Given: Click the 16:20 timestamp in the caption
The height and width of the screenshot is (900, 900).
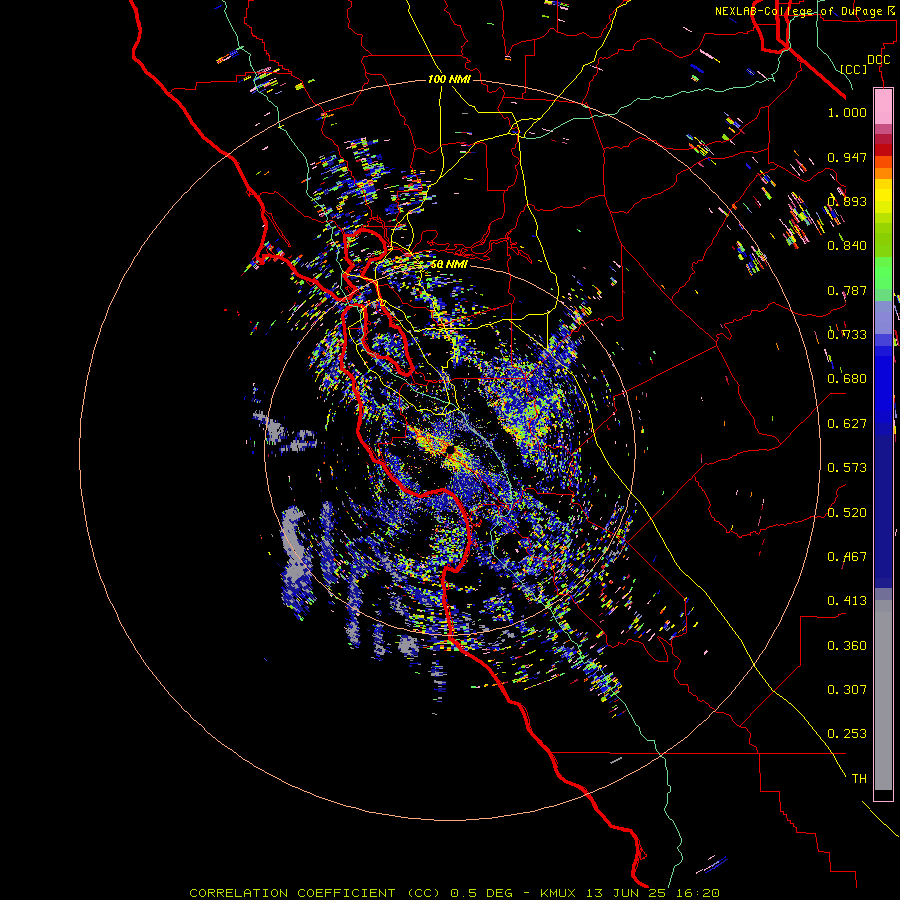Looking at the screenshot, I should 698,893.
